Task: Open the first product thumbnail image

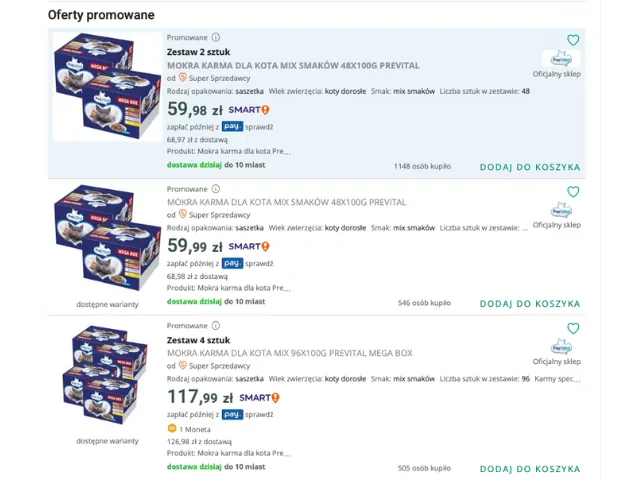Action: coord(107,87)
